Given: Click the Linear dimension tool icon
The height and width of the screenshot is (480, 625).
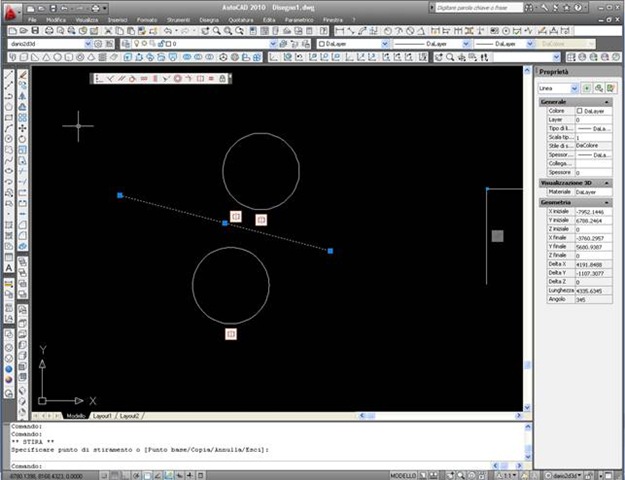Looking at the screenshot, I should pyautogui.click(x=339, y=31).
